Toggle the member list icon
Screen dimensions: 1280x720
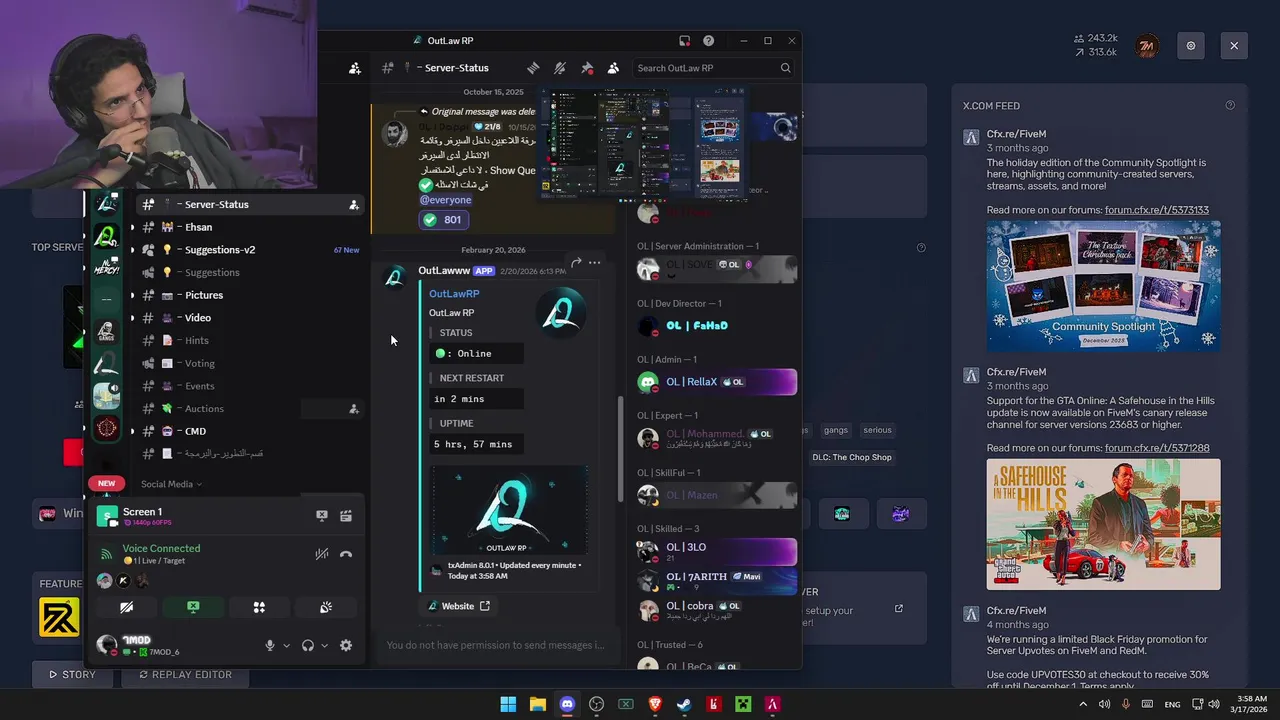tap(613, 68)
